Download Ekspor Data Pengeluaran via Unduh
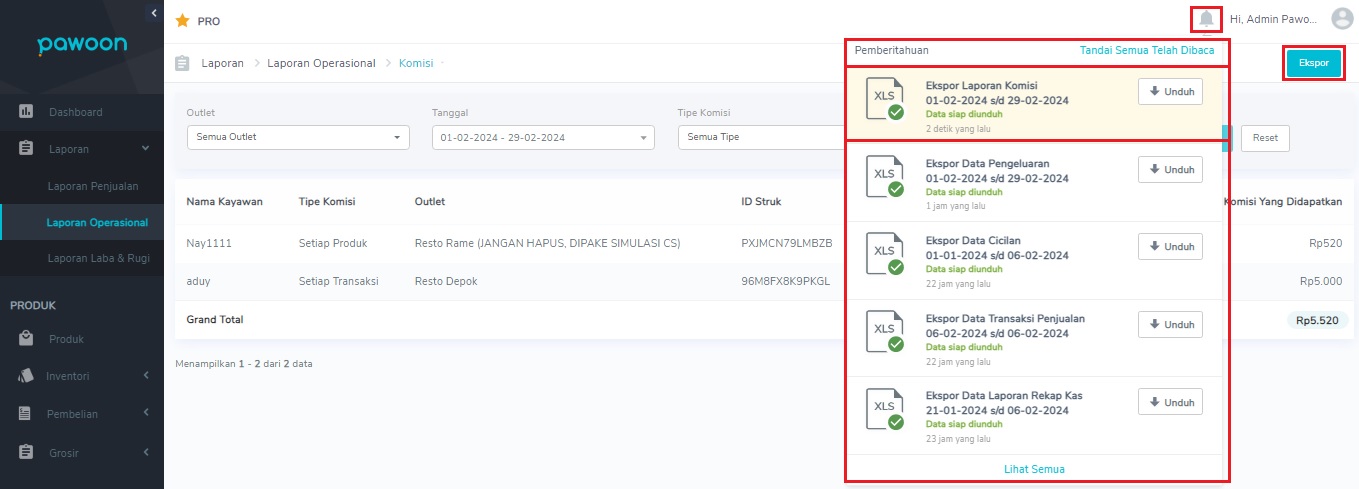This screenshot has width=1359, height=489. pyautogui.click(x=1170, y=169)
